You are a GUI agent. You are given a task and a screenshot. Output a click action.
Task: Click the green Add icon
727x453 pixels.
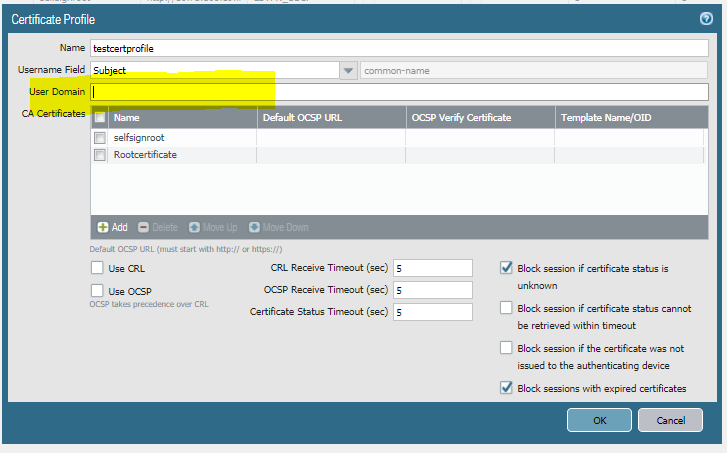pyautogui.click(x=102, y=227)
